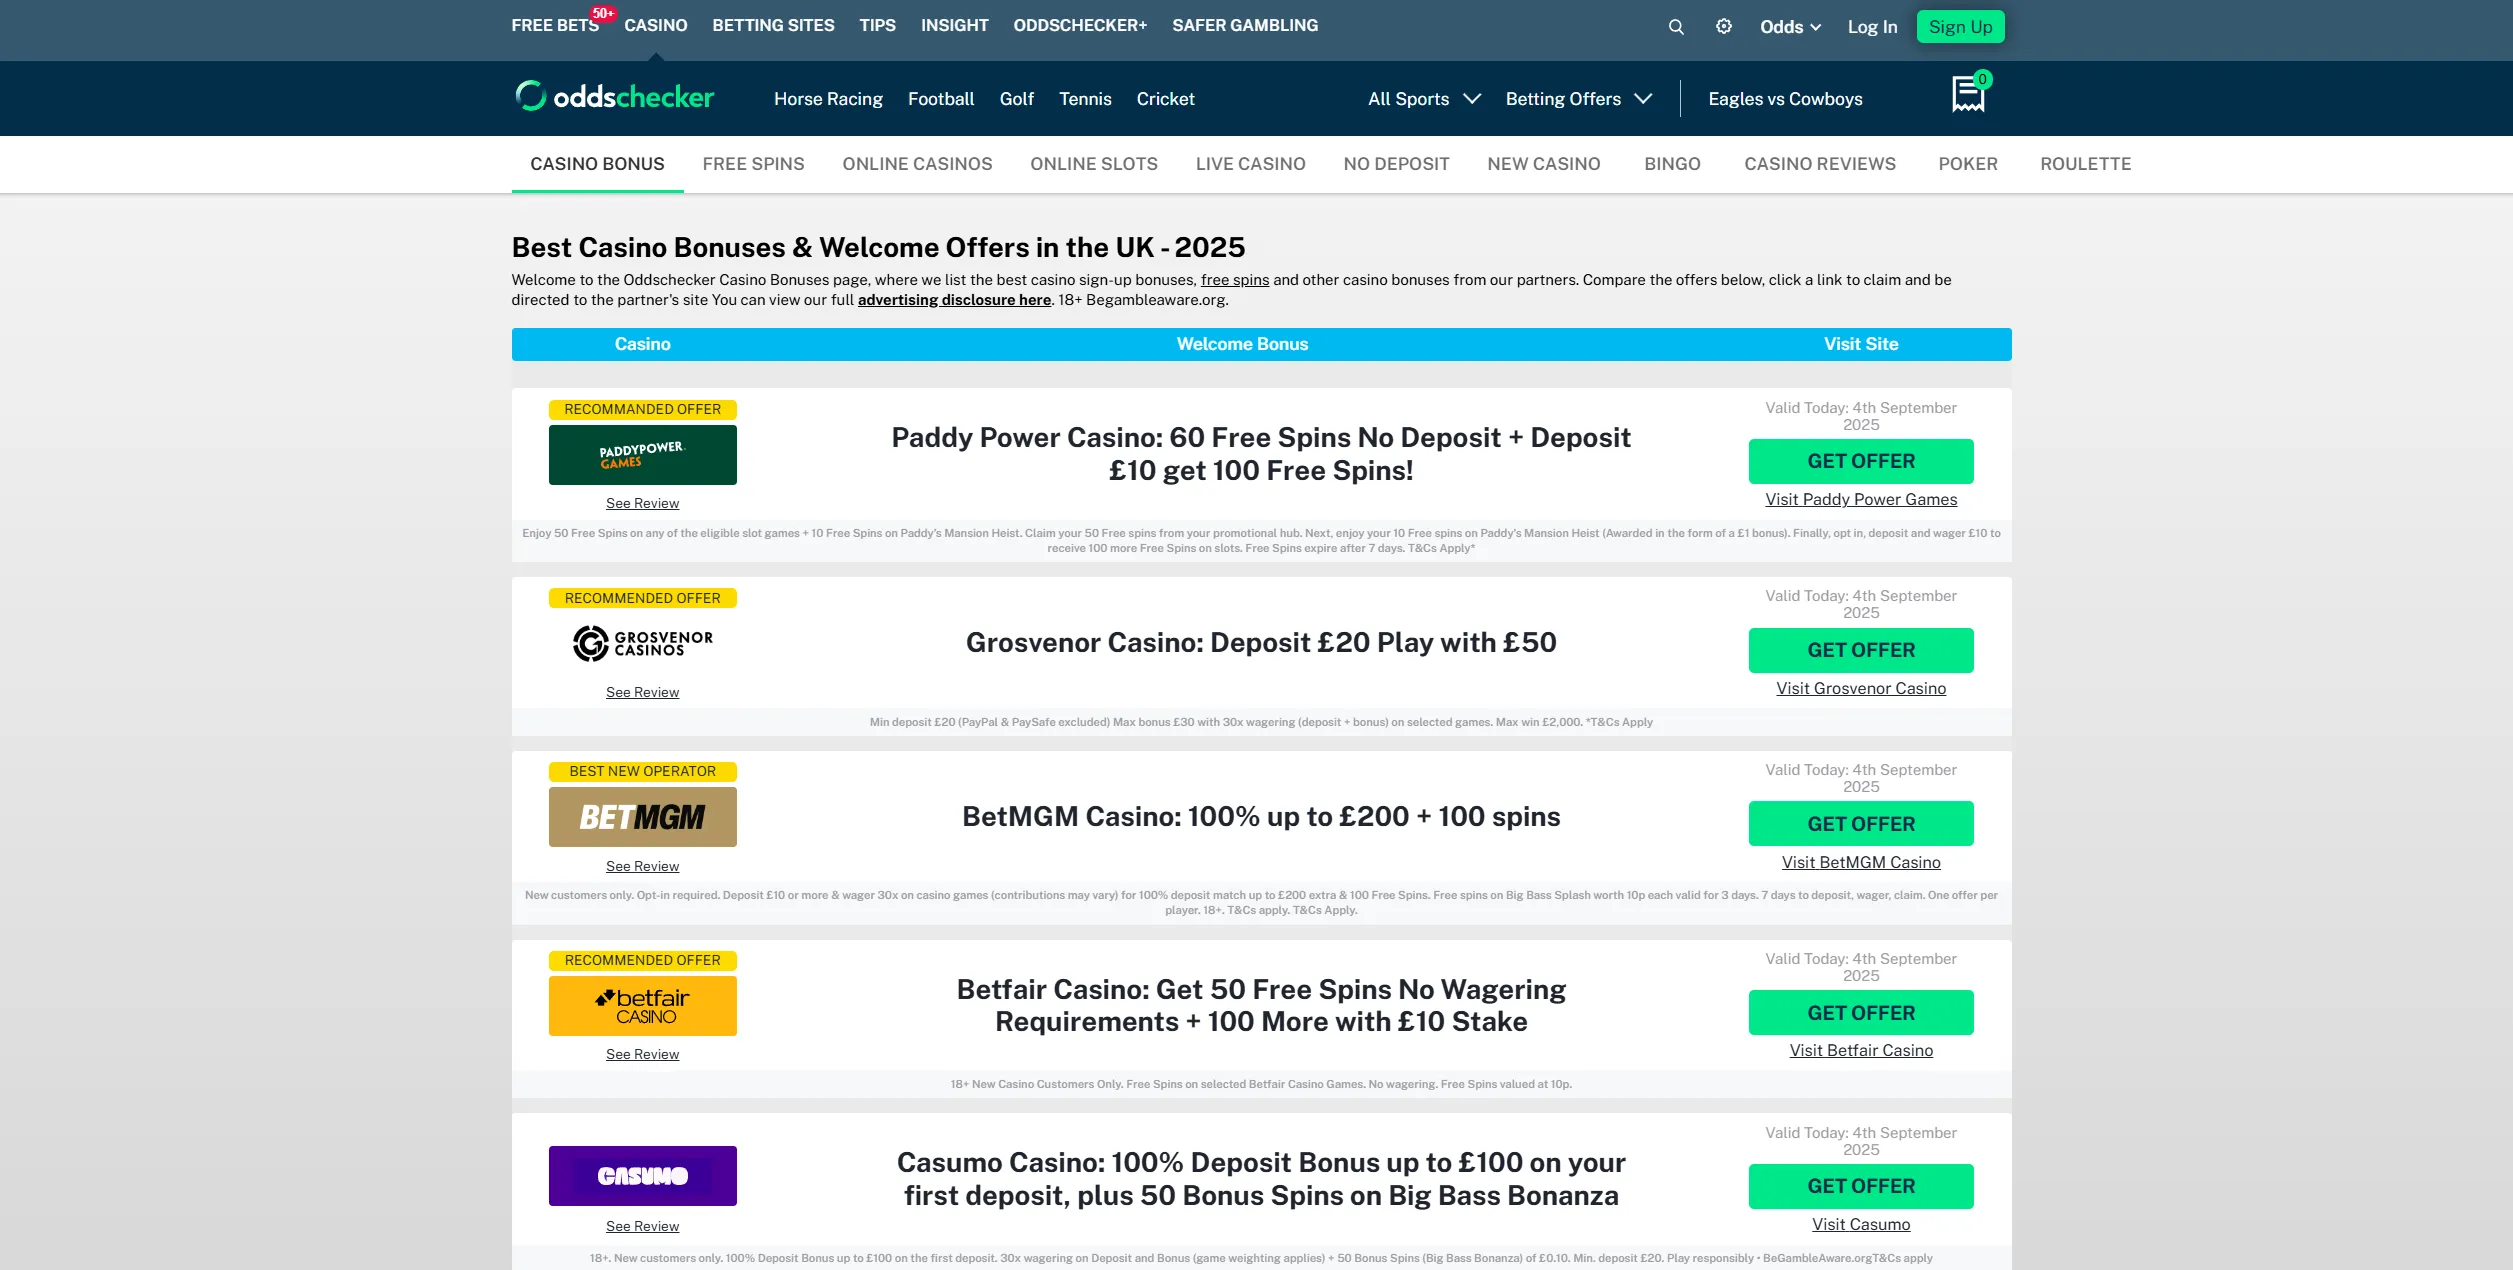Go to Tennis section
The image size is (2513, 1270).
click(x=1085, y=98)
